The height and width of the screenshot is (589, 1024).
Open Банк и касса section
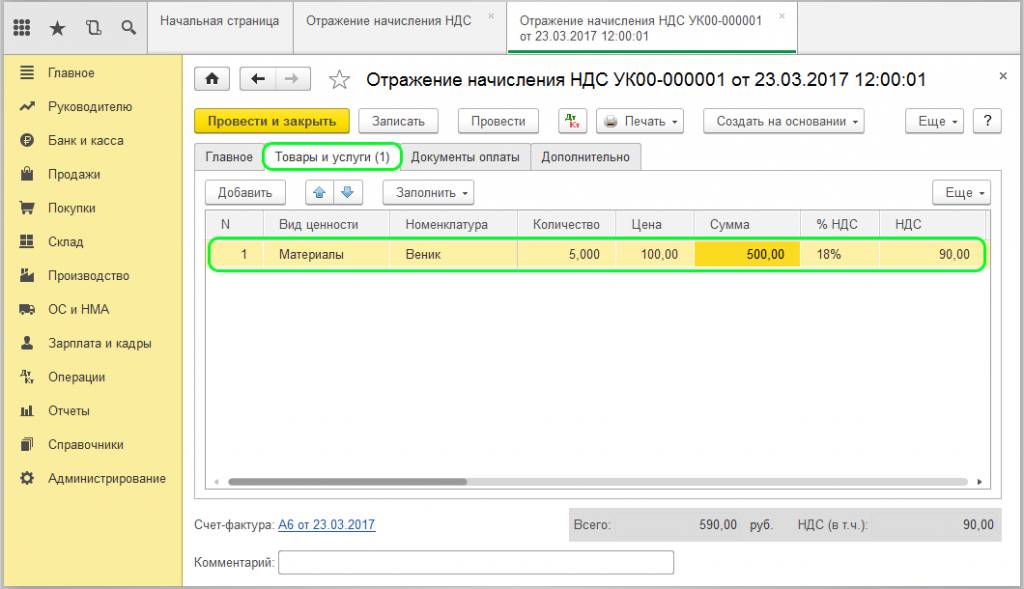tap(86, 140)
